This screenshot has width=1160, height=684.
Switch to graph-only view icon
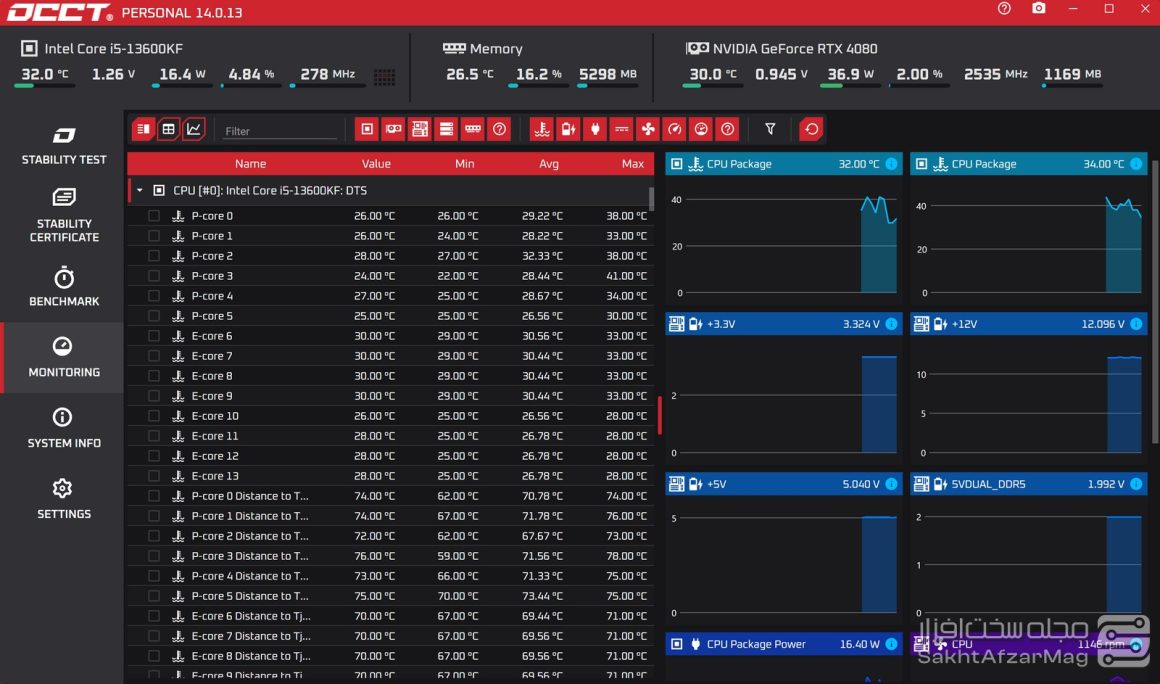[x=194, y=129]
